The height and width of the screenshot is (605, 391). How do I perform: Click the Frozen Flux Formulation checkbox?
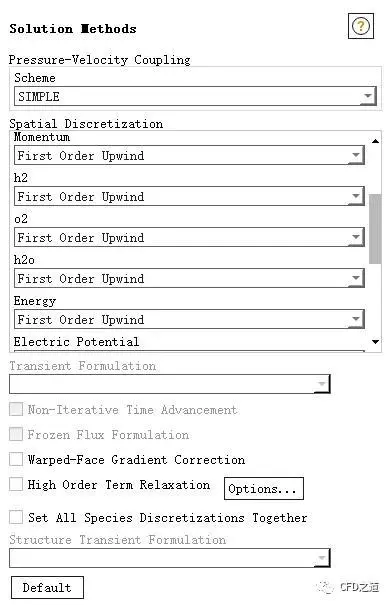coord(16,434)
